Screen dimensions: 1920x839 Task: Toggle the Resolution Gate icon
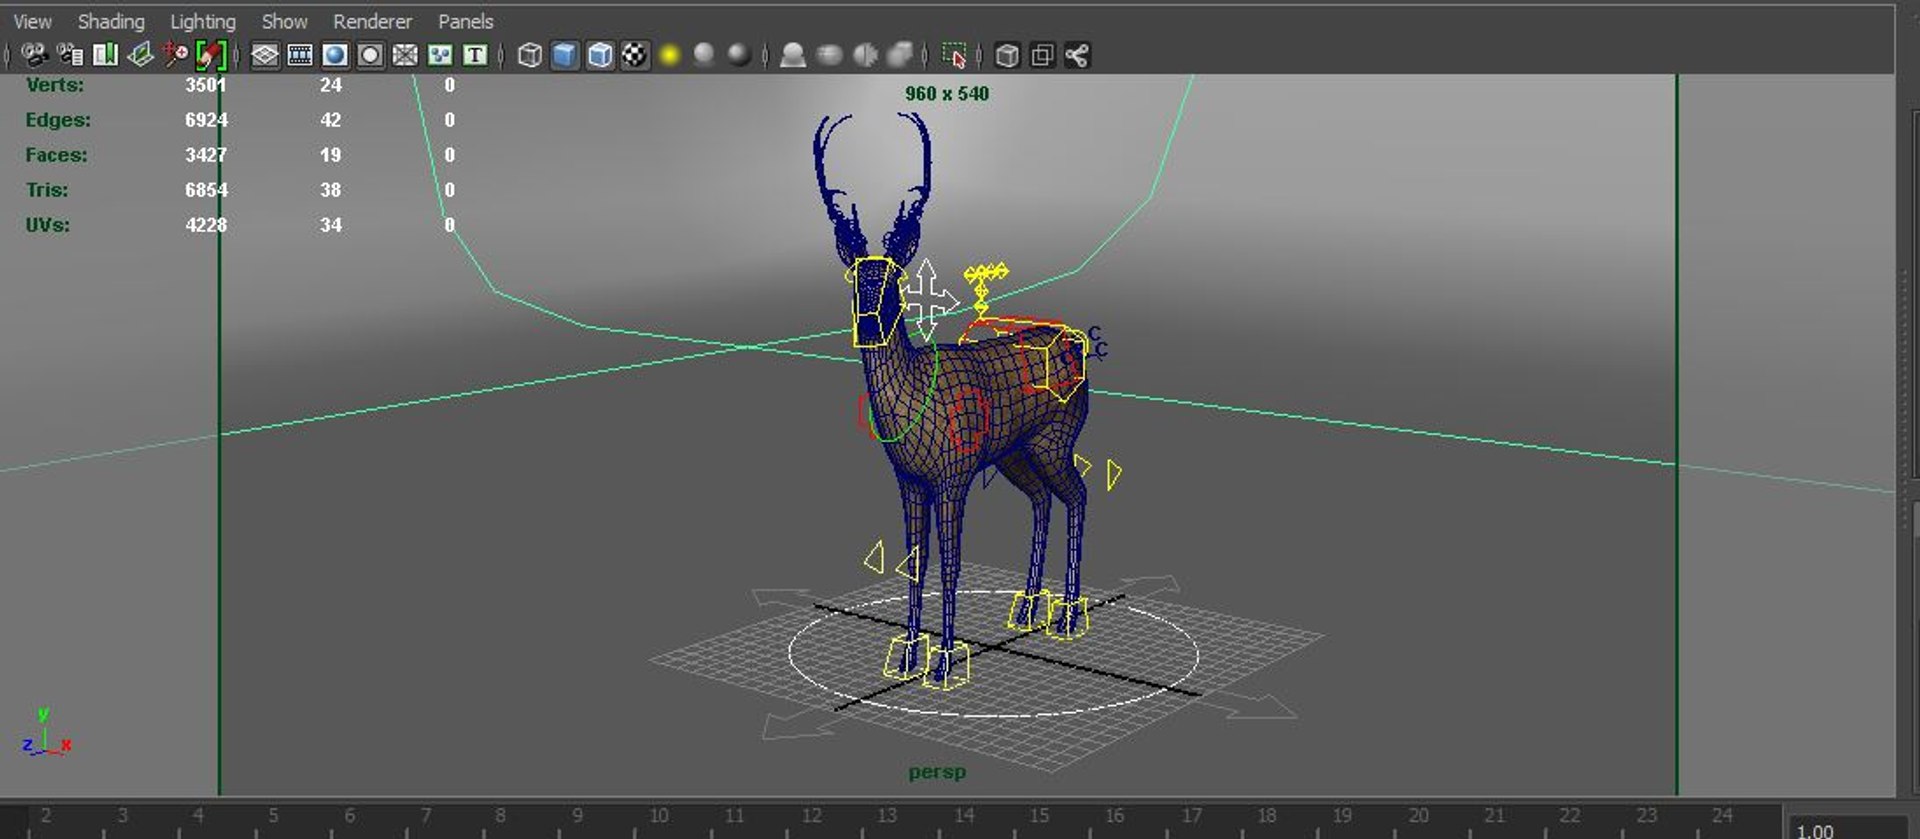335,55
